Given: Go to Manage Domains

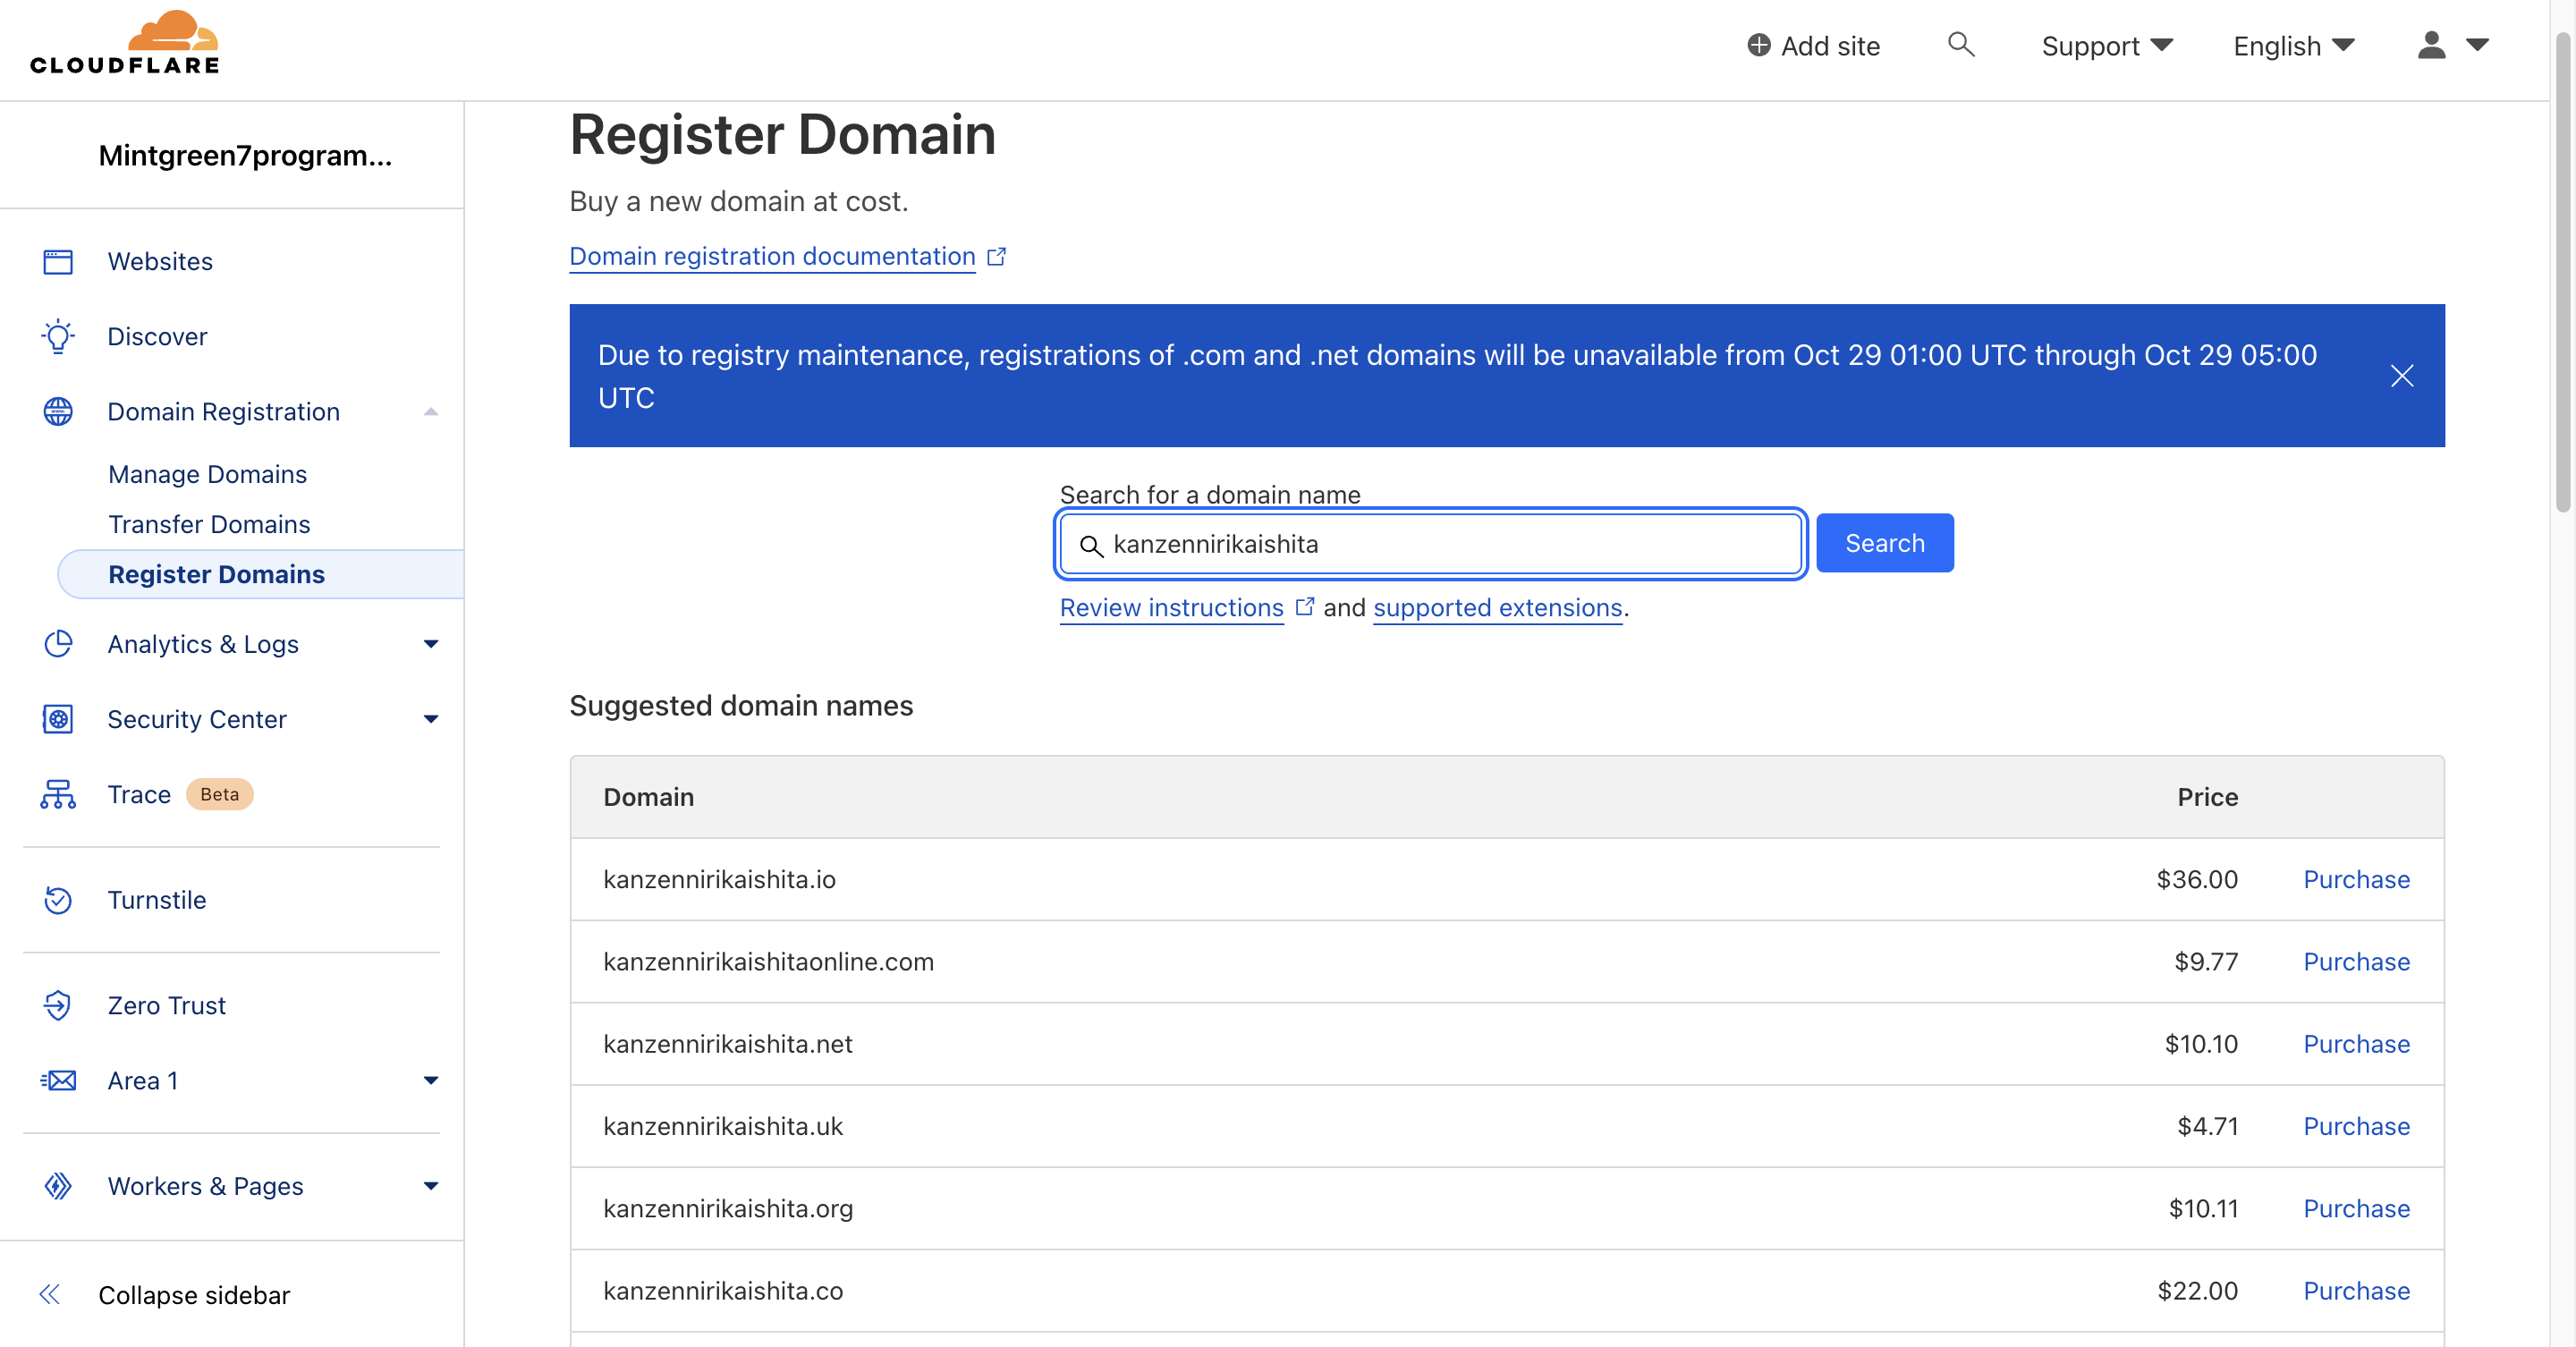Looking at the screenshot, I should pos(207,474).
